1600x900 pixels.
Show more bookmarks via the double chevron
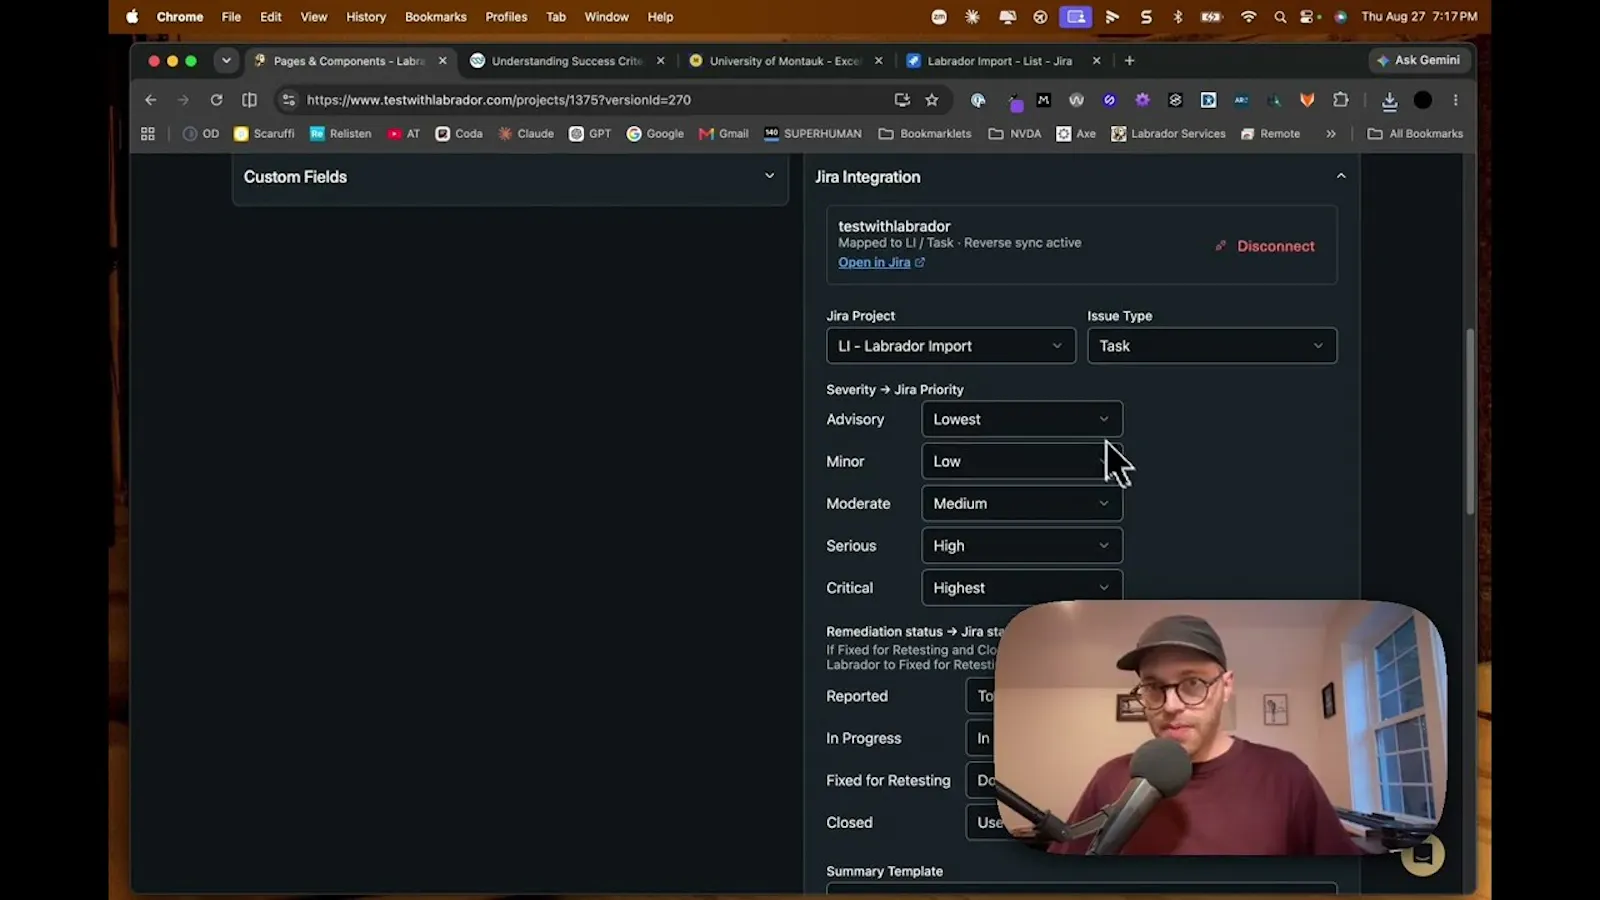point(1331,133)
